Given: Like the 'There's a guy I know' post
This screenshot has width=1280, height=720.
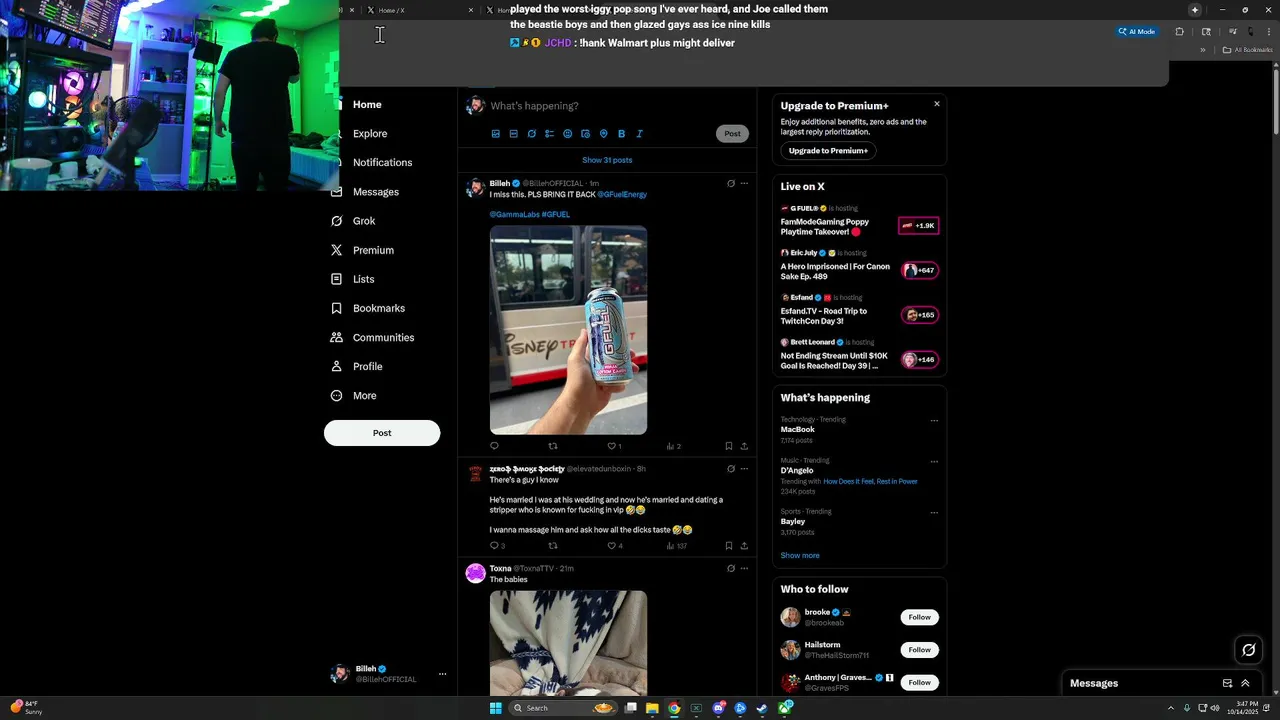Looking at the screenshot, I should [612, 546].
